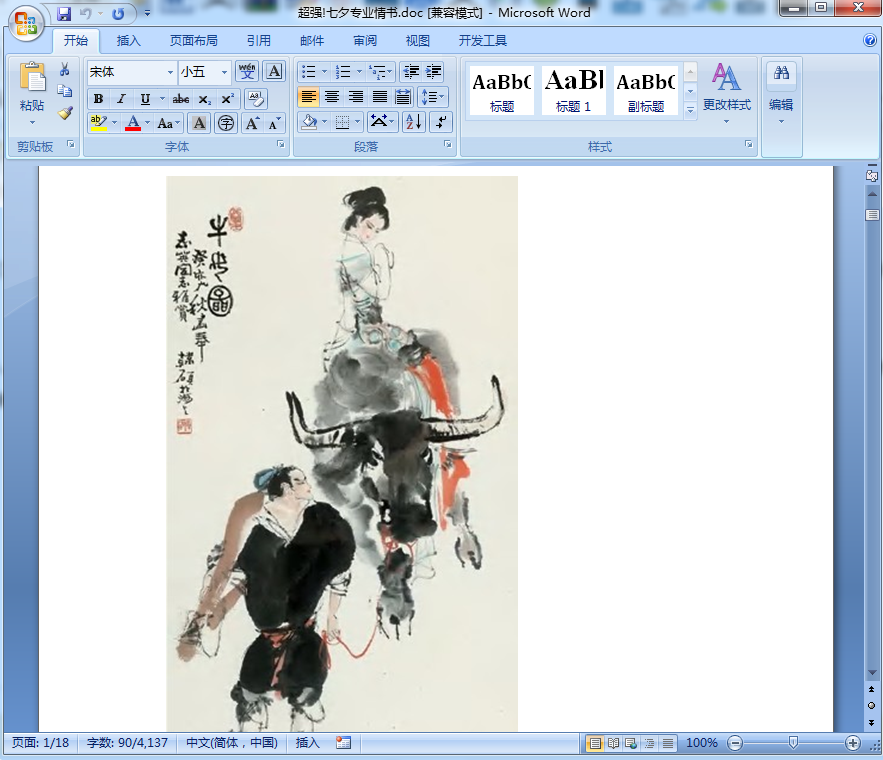Switch to the 引用 tab
This screenshot has height=760, width=883.
(x=258, y=41)
